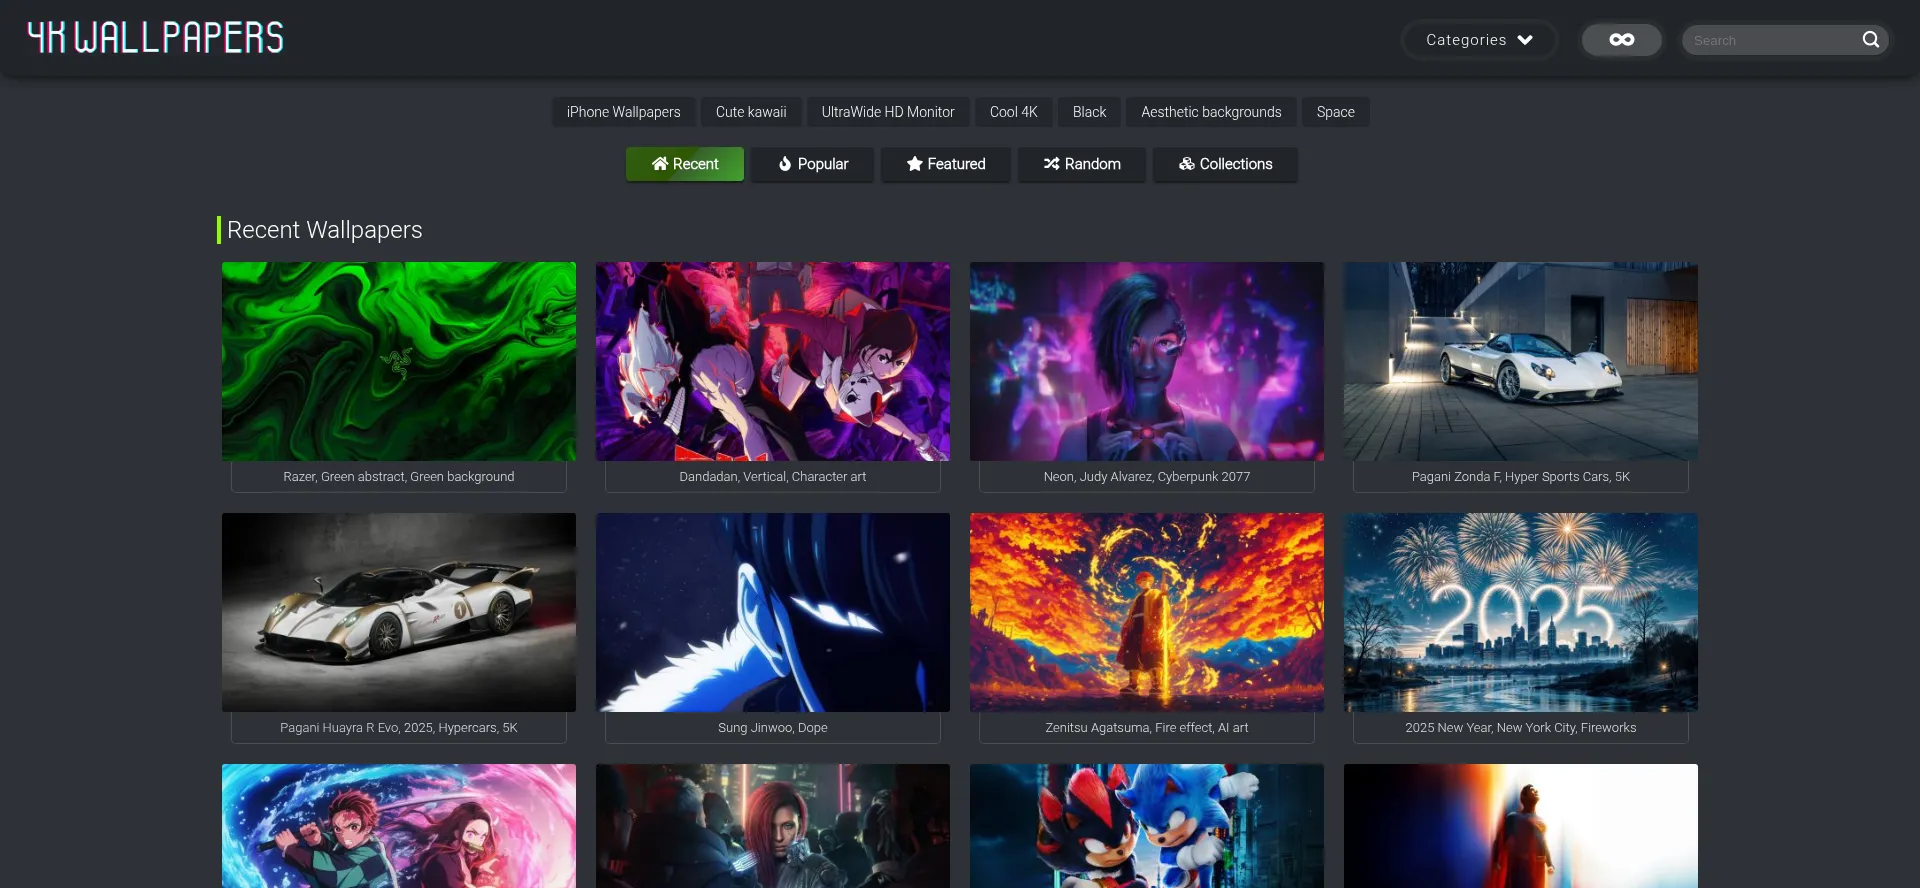Open the red-haired cyberpunk woman thumbnail
The height and width of the screenshot is (888, 1920).
tap(773, 826)
